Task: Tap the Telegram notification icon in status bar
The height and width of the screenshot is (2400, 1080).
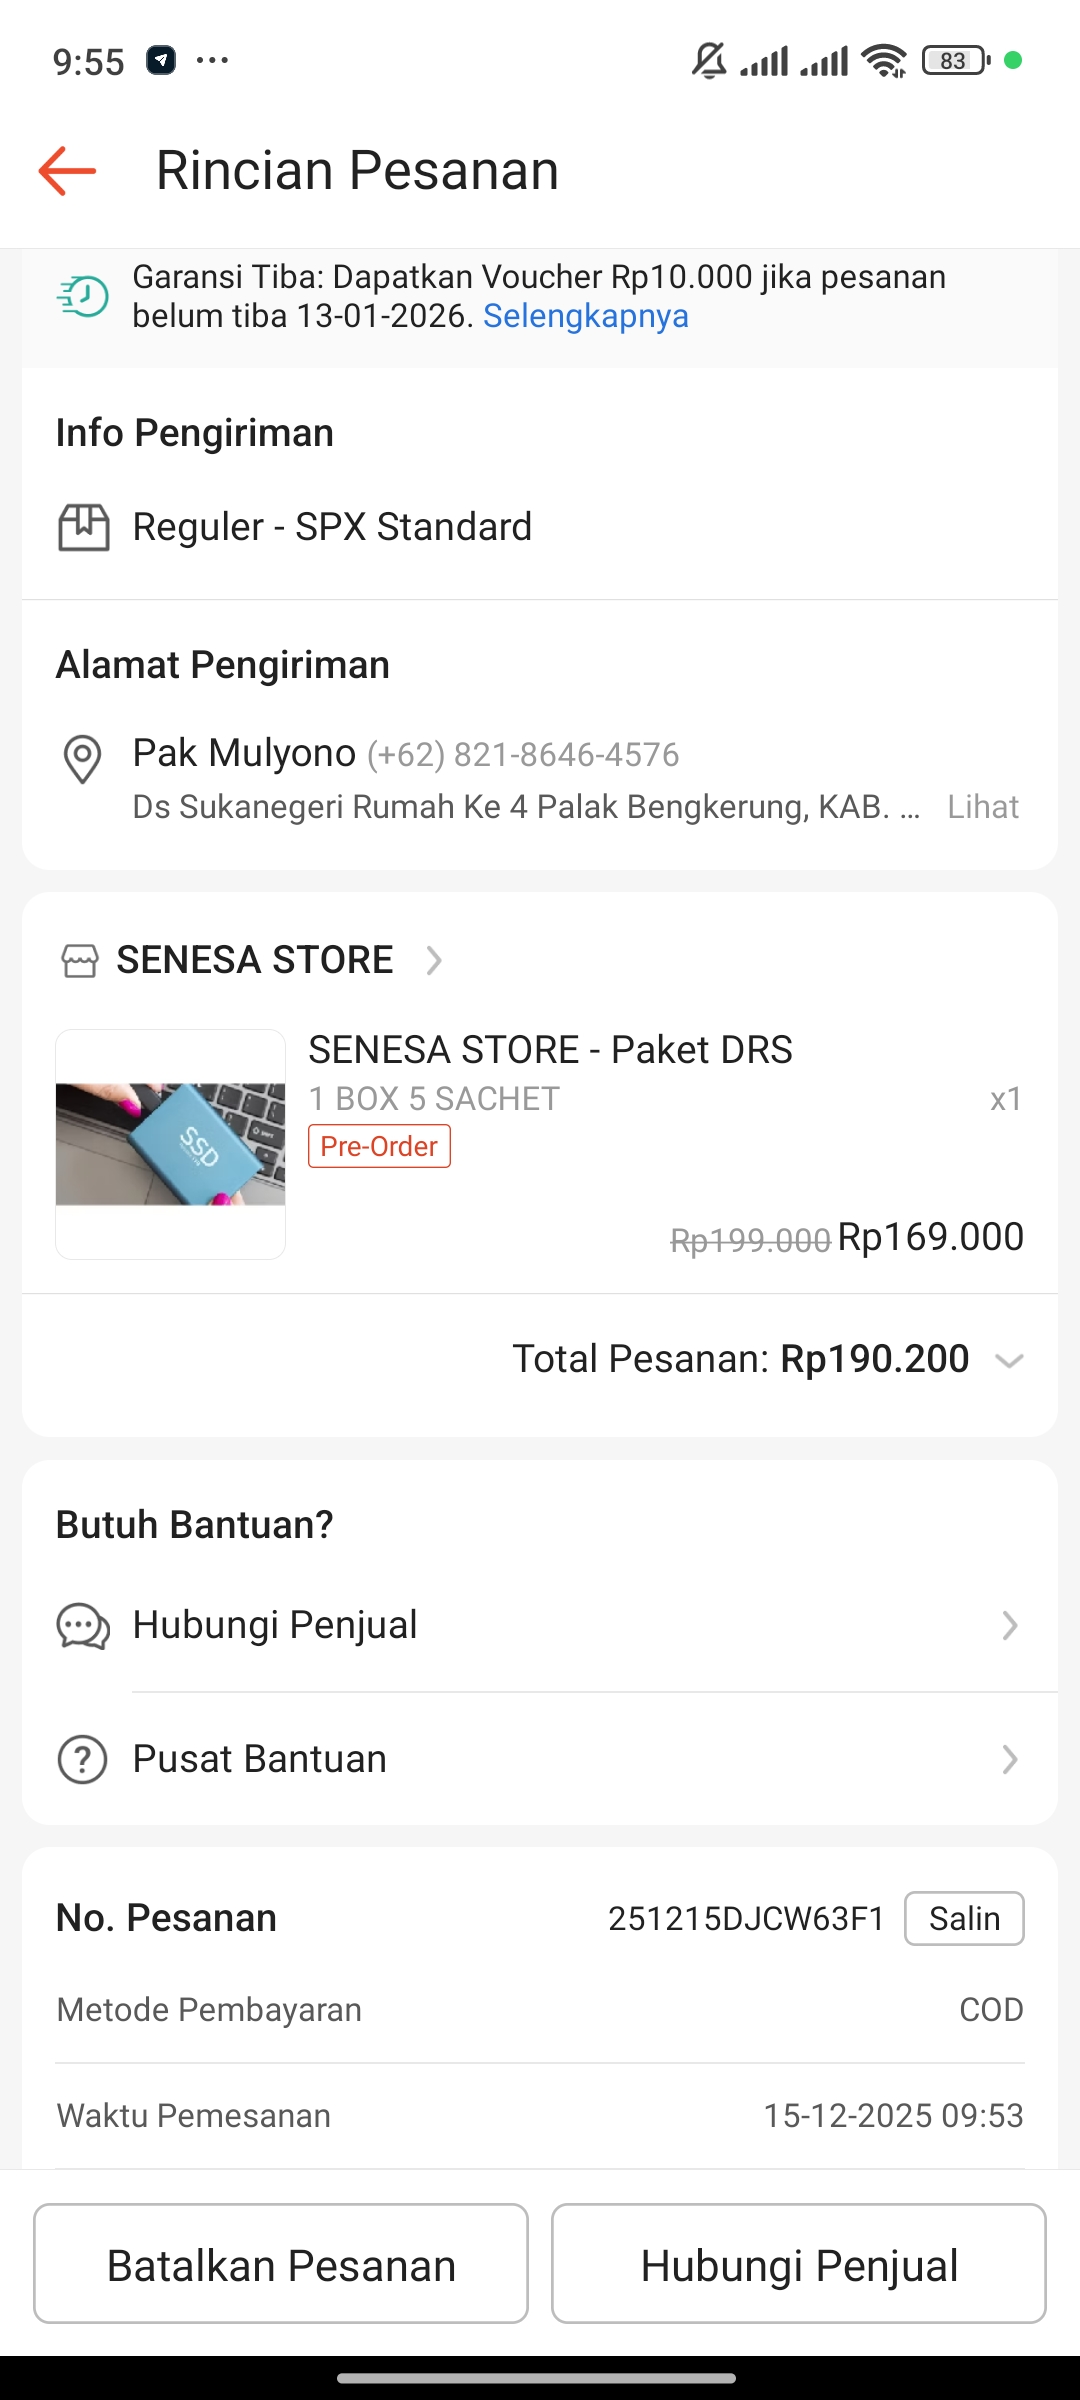Action: click(x=161, y=61)
